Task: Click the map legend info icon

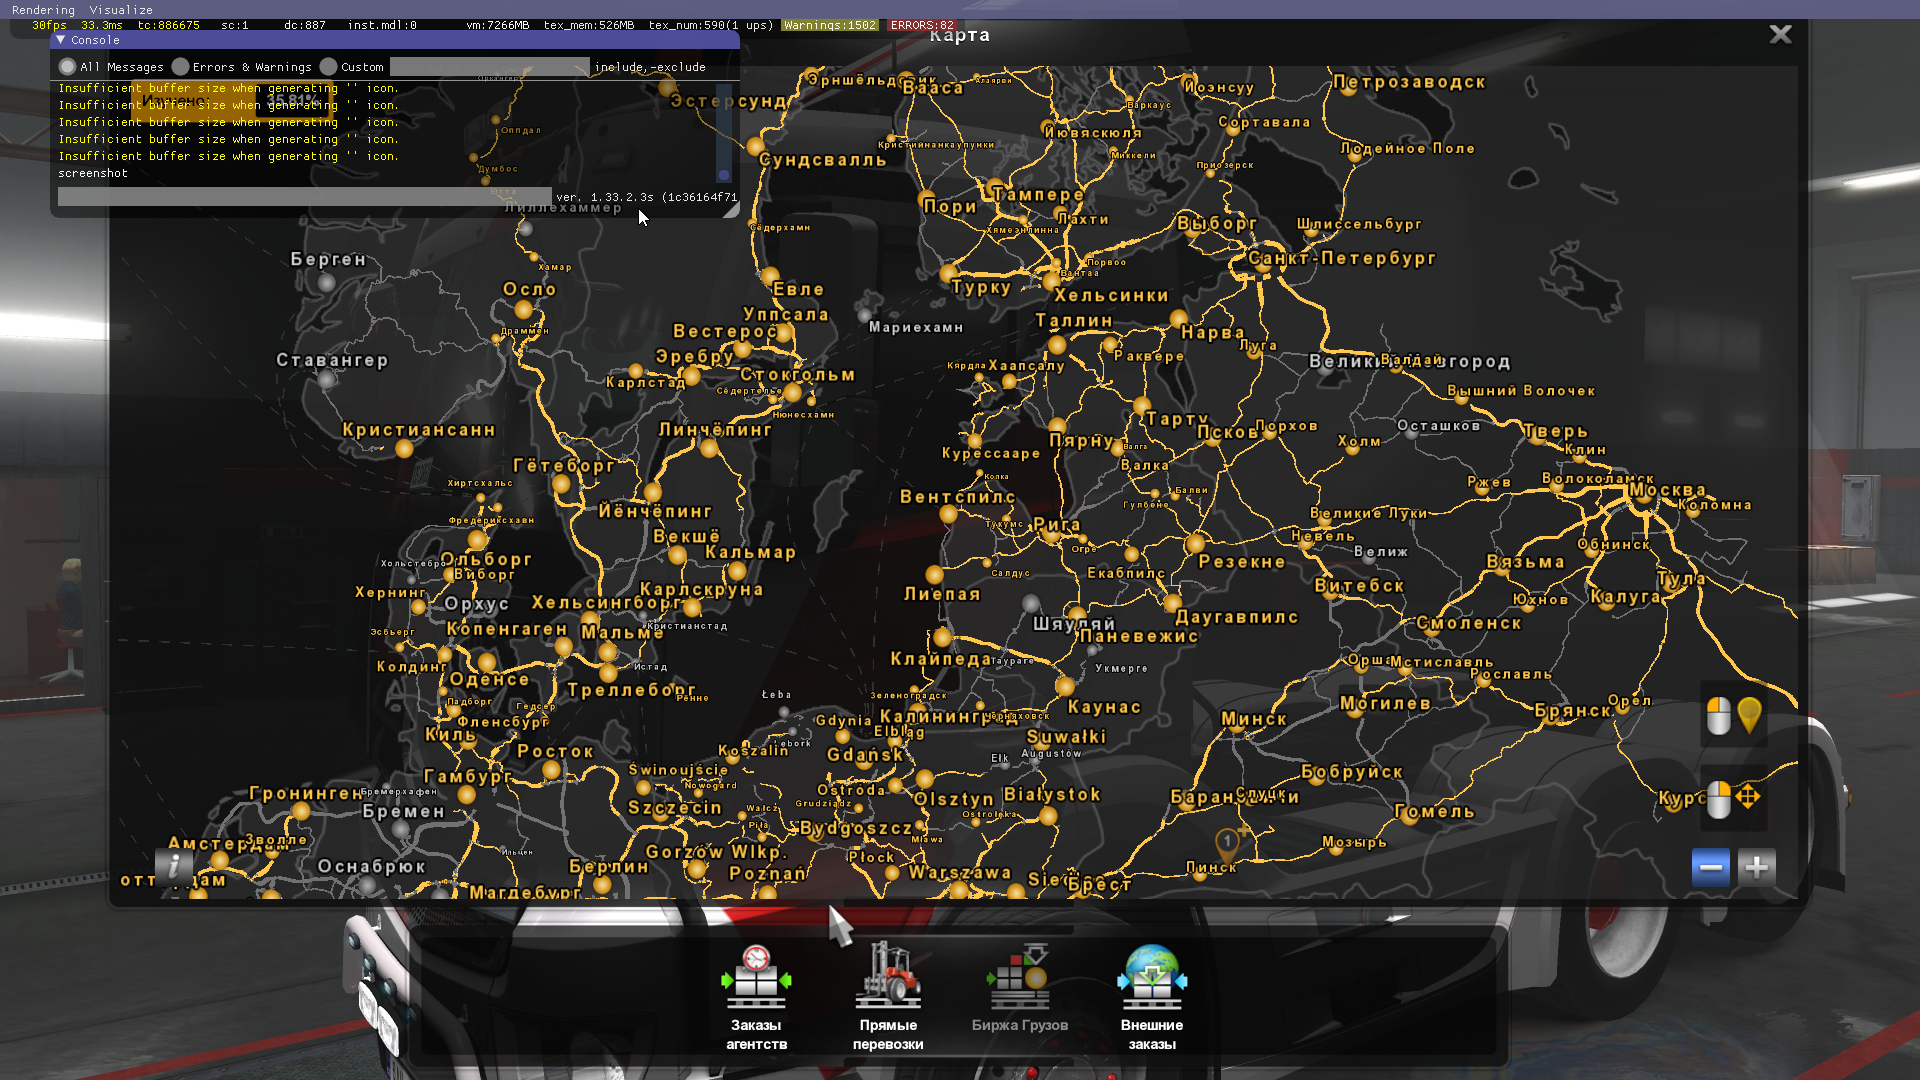Action: [x=174, y=865]
